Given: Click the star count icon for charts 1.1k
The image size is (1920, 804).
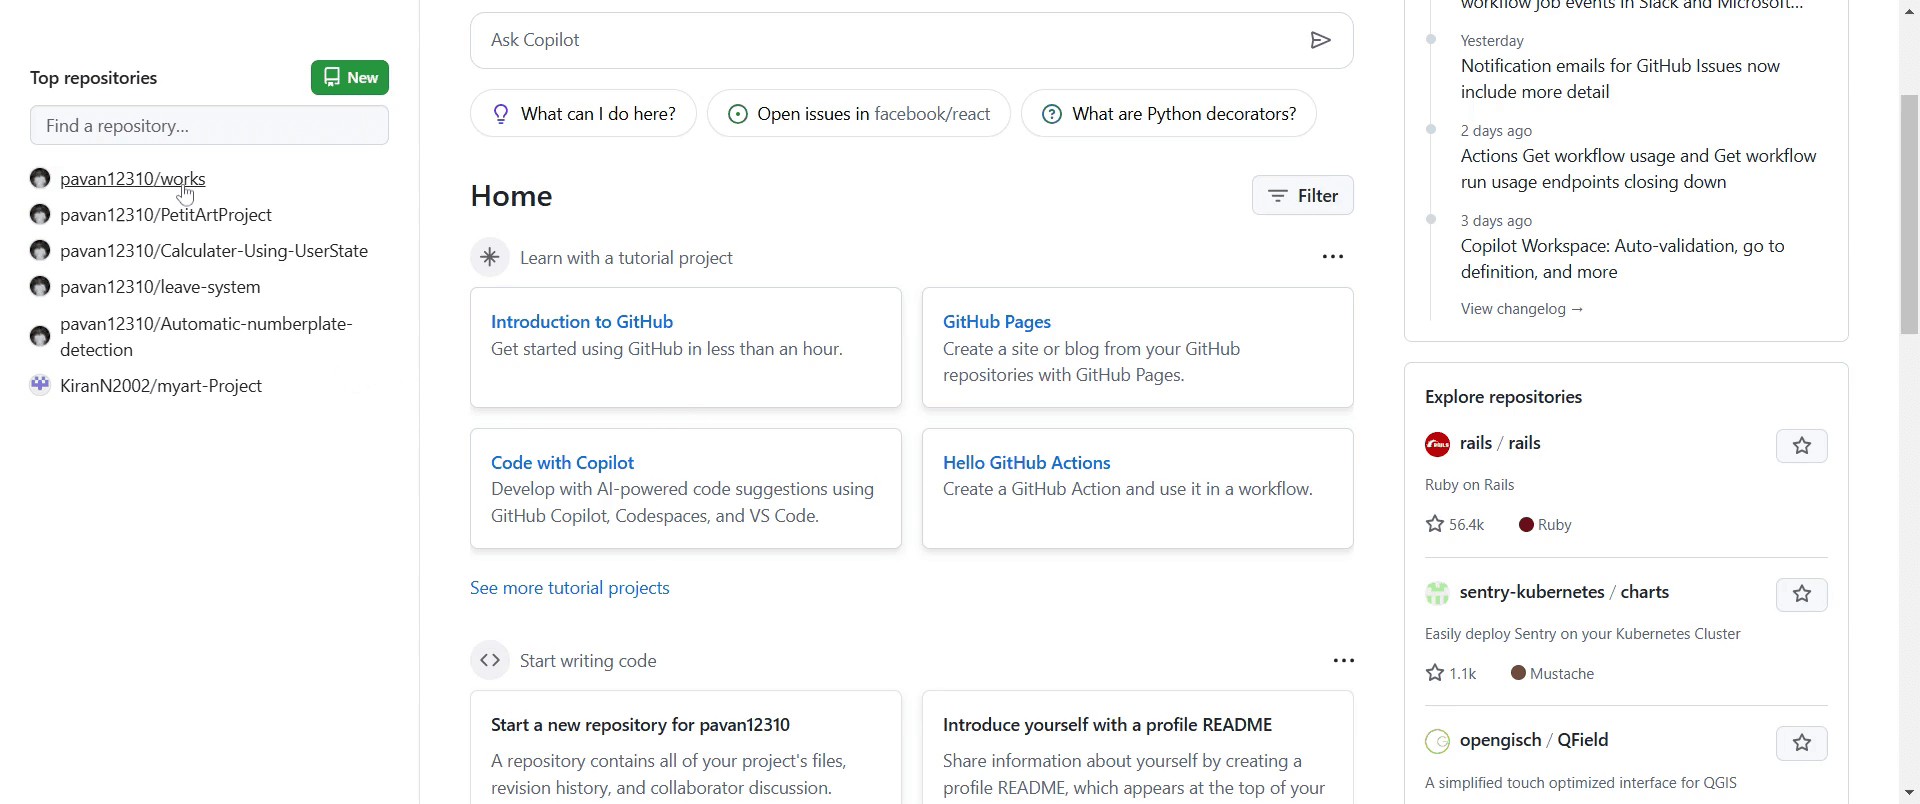Looking at the screenshot, I should coord(1435,673).
